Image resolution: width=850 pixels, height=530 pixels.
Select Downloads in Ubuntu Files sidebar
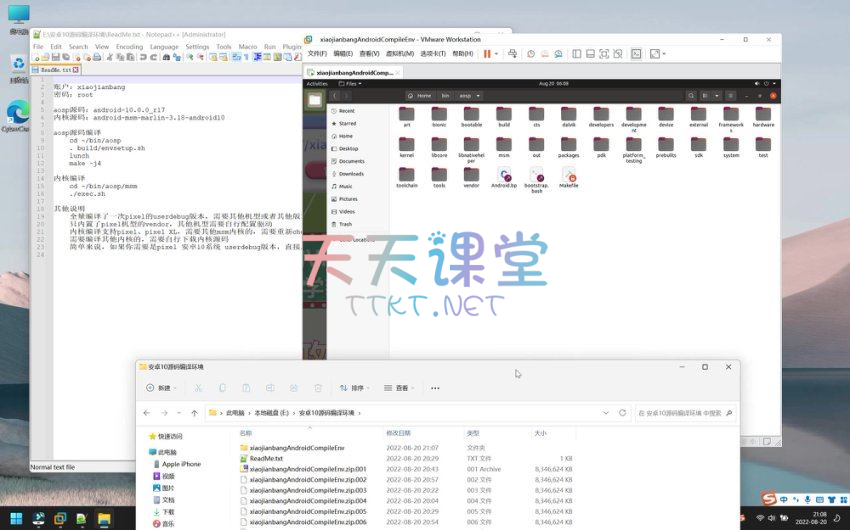click(x=351, y=174)
